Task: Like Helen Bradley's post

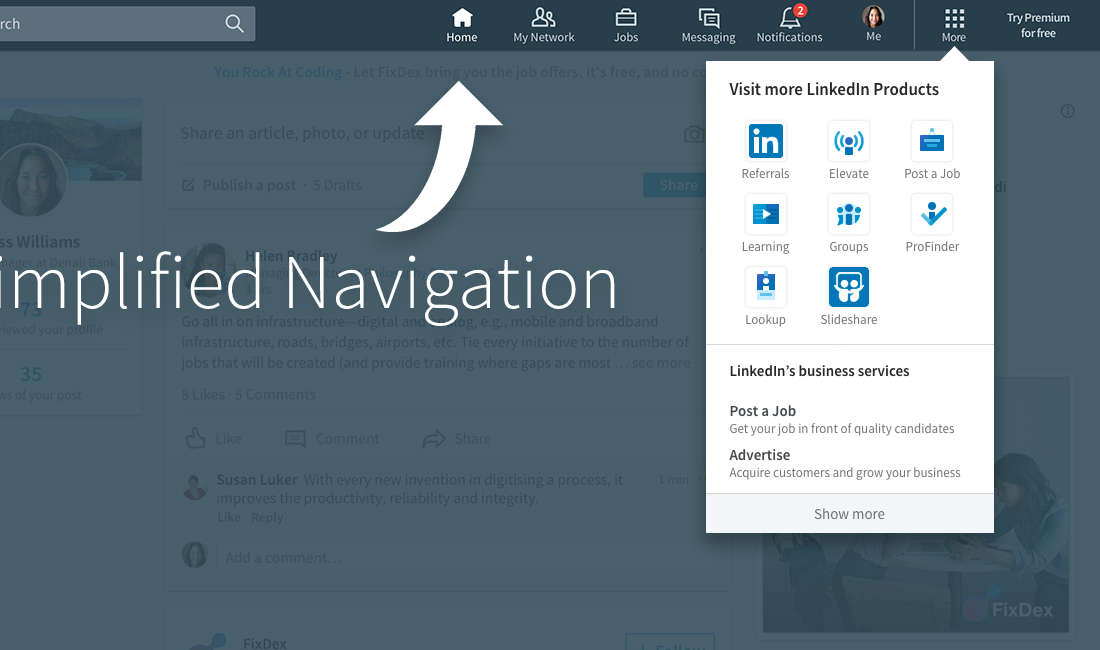Action: click(x=213, y=439)
